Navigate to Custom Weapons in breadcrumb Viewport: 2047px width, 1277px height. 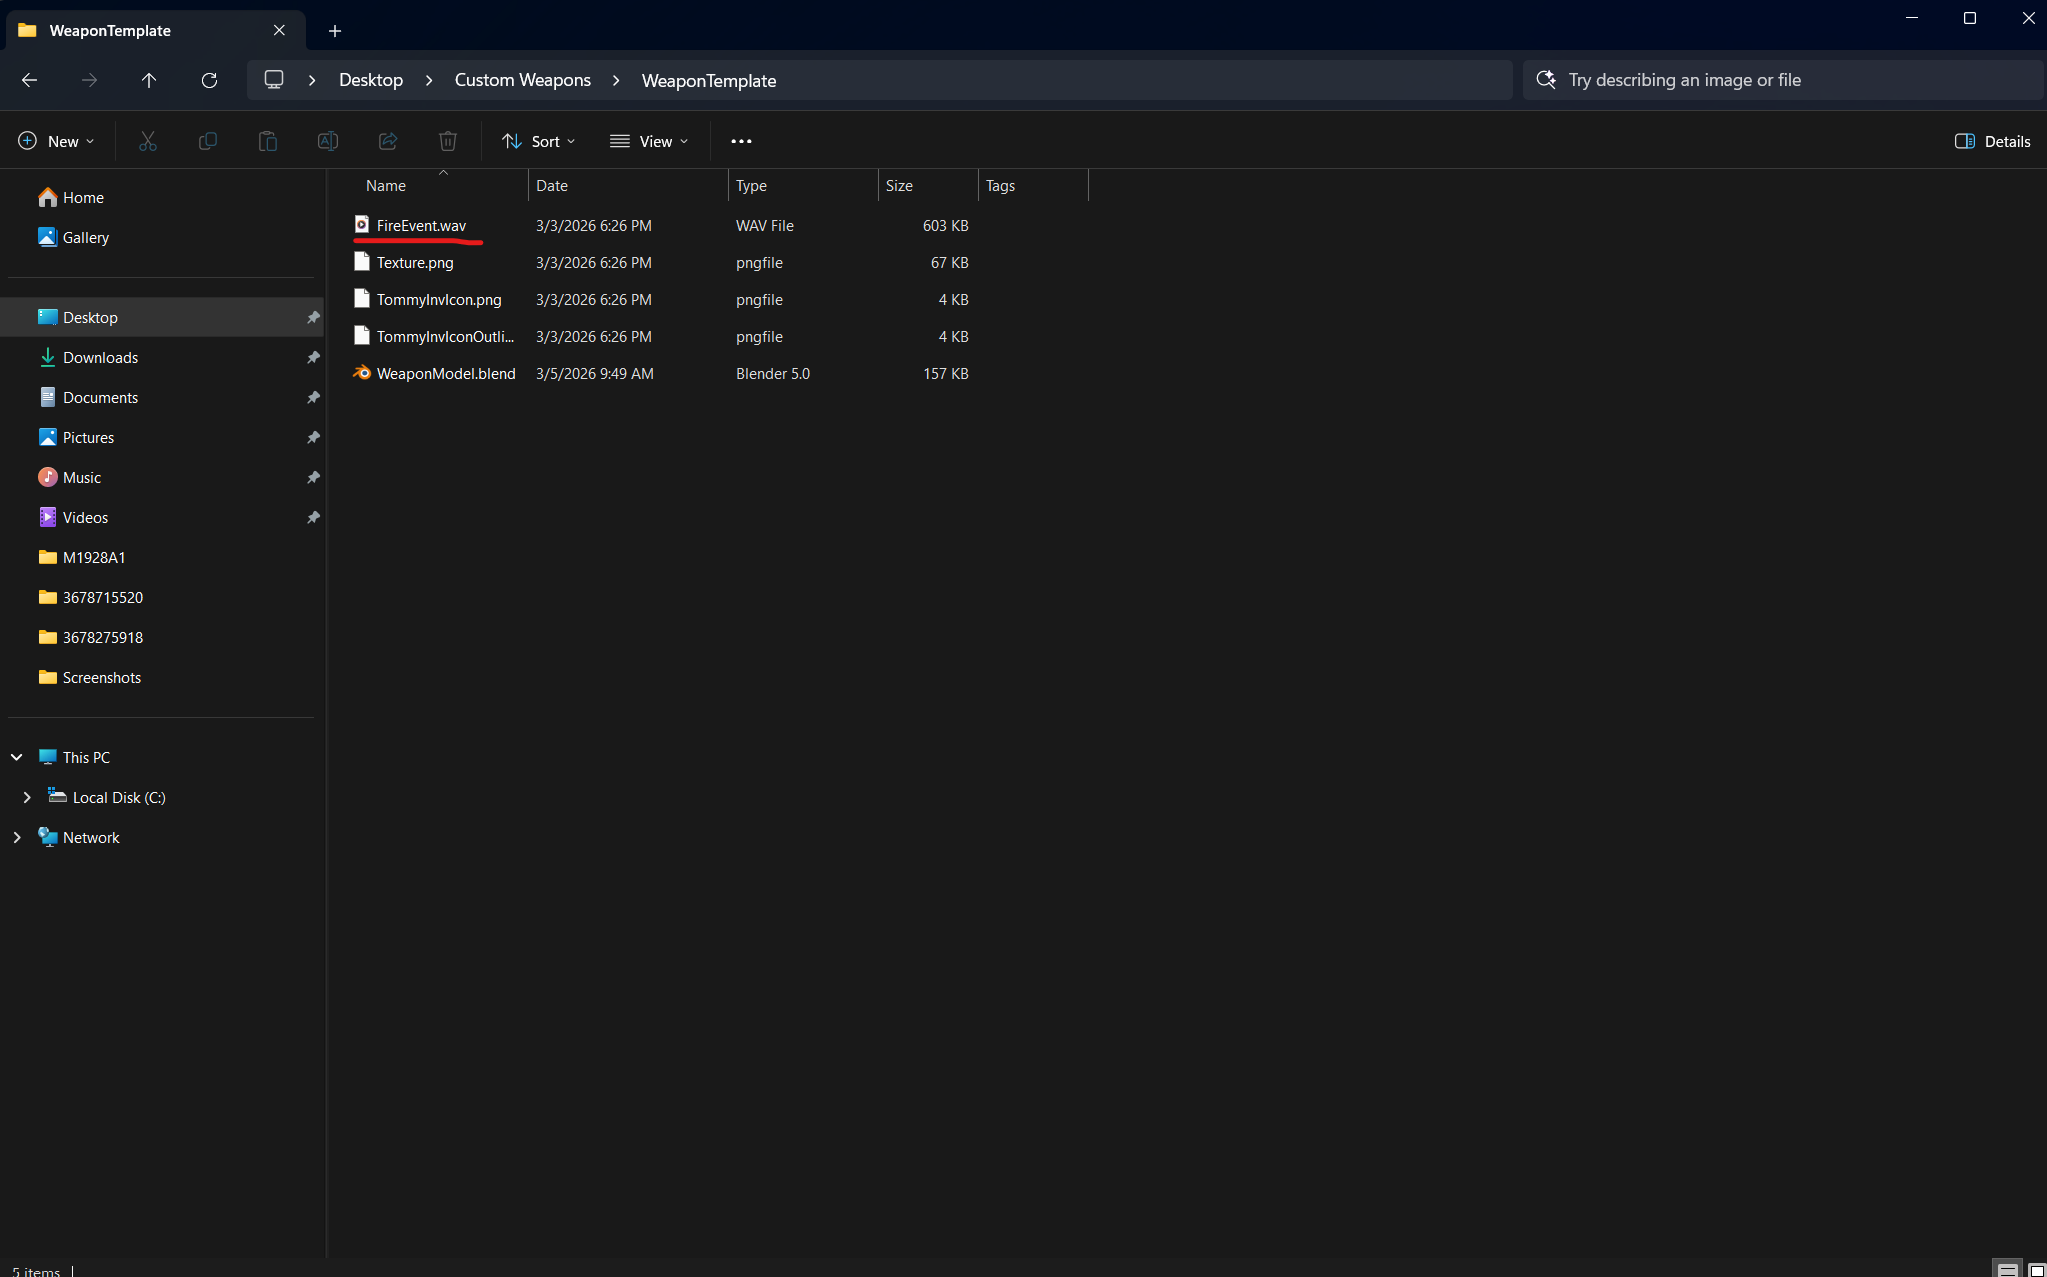(522, 80)
